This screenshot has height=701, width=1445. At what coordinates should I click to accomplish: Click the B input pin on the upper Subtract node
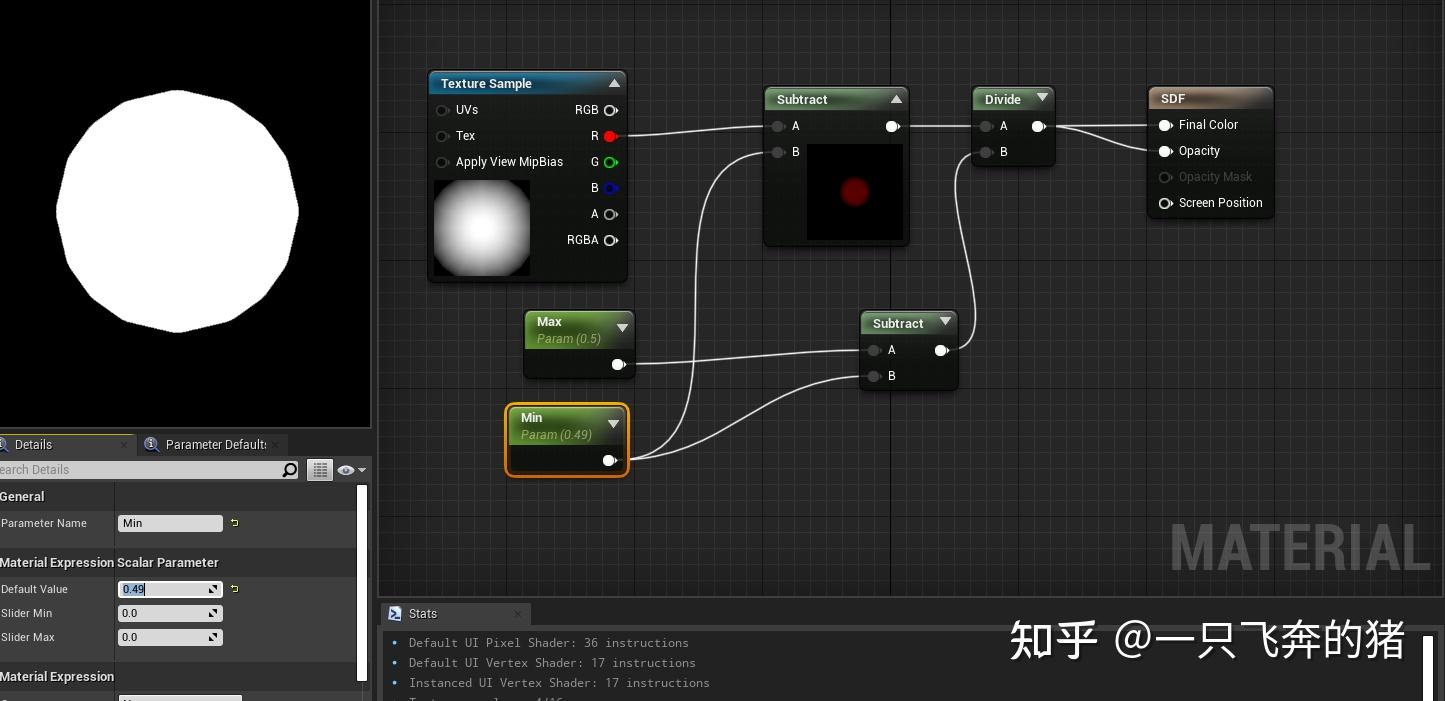tap(779, 152)
